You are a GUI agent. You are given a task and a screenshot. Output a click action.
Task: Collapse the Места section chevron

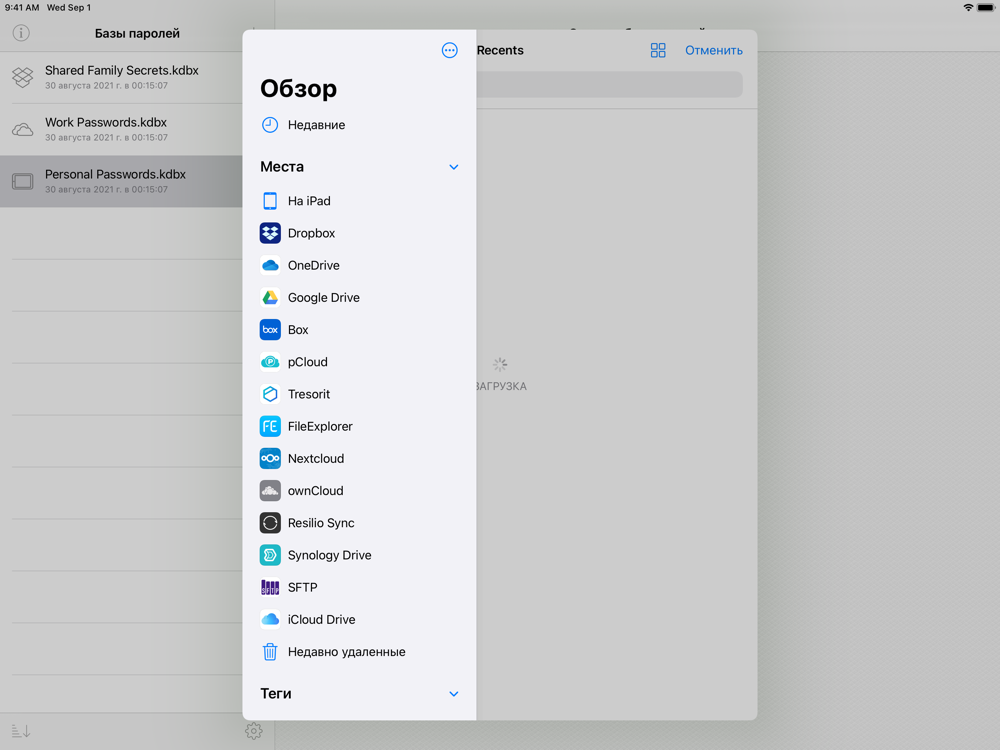453,167
